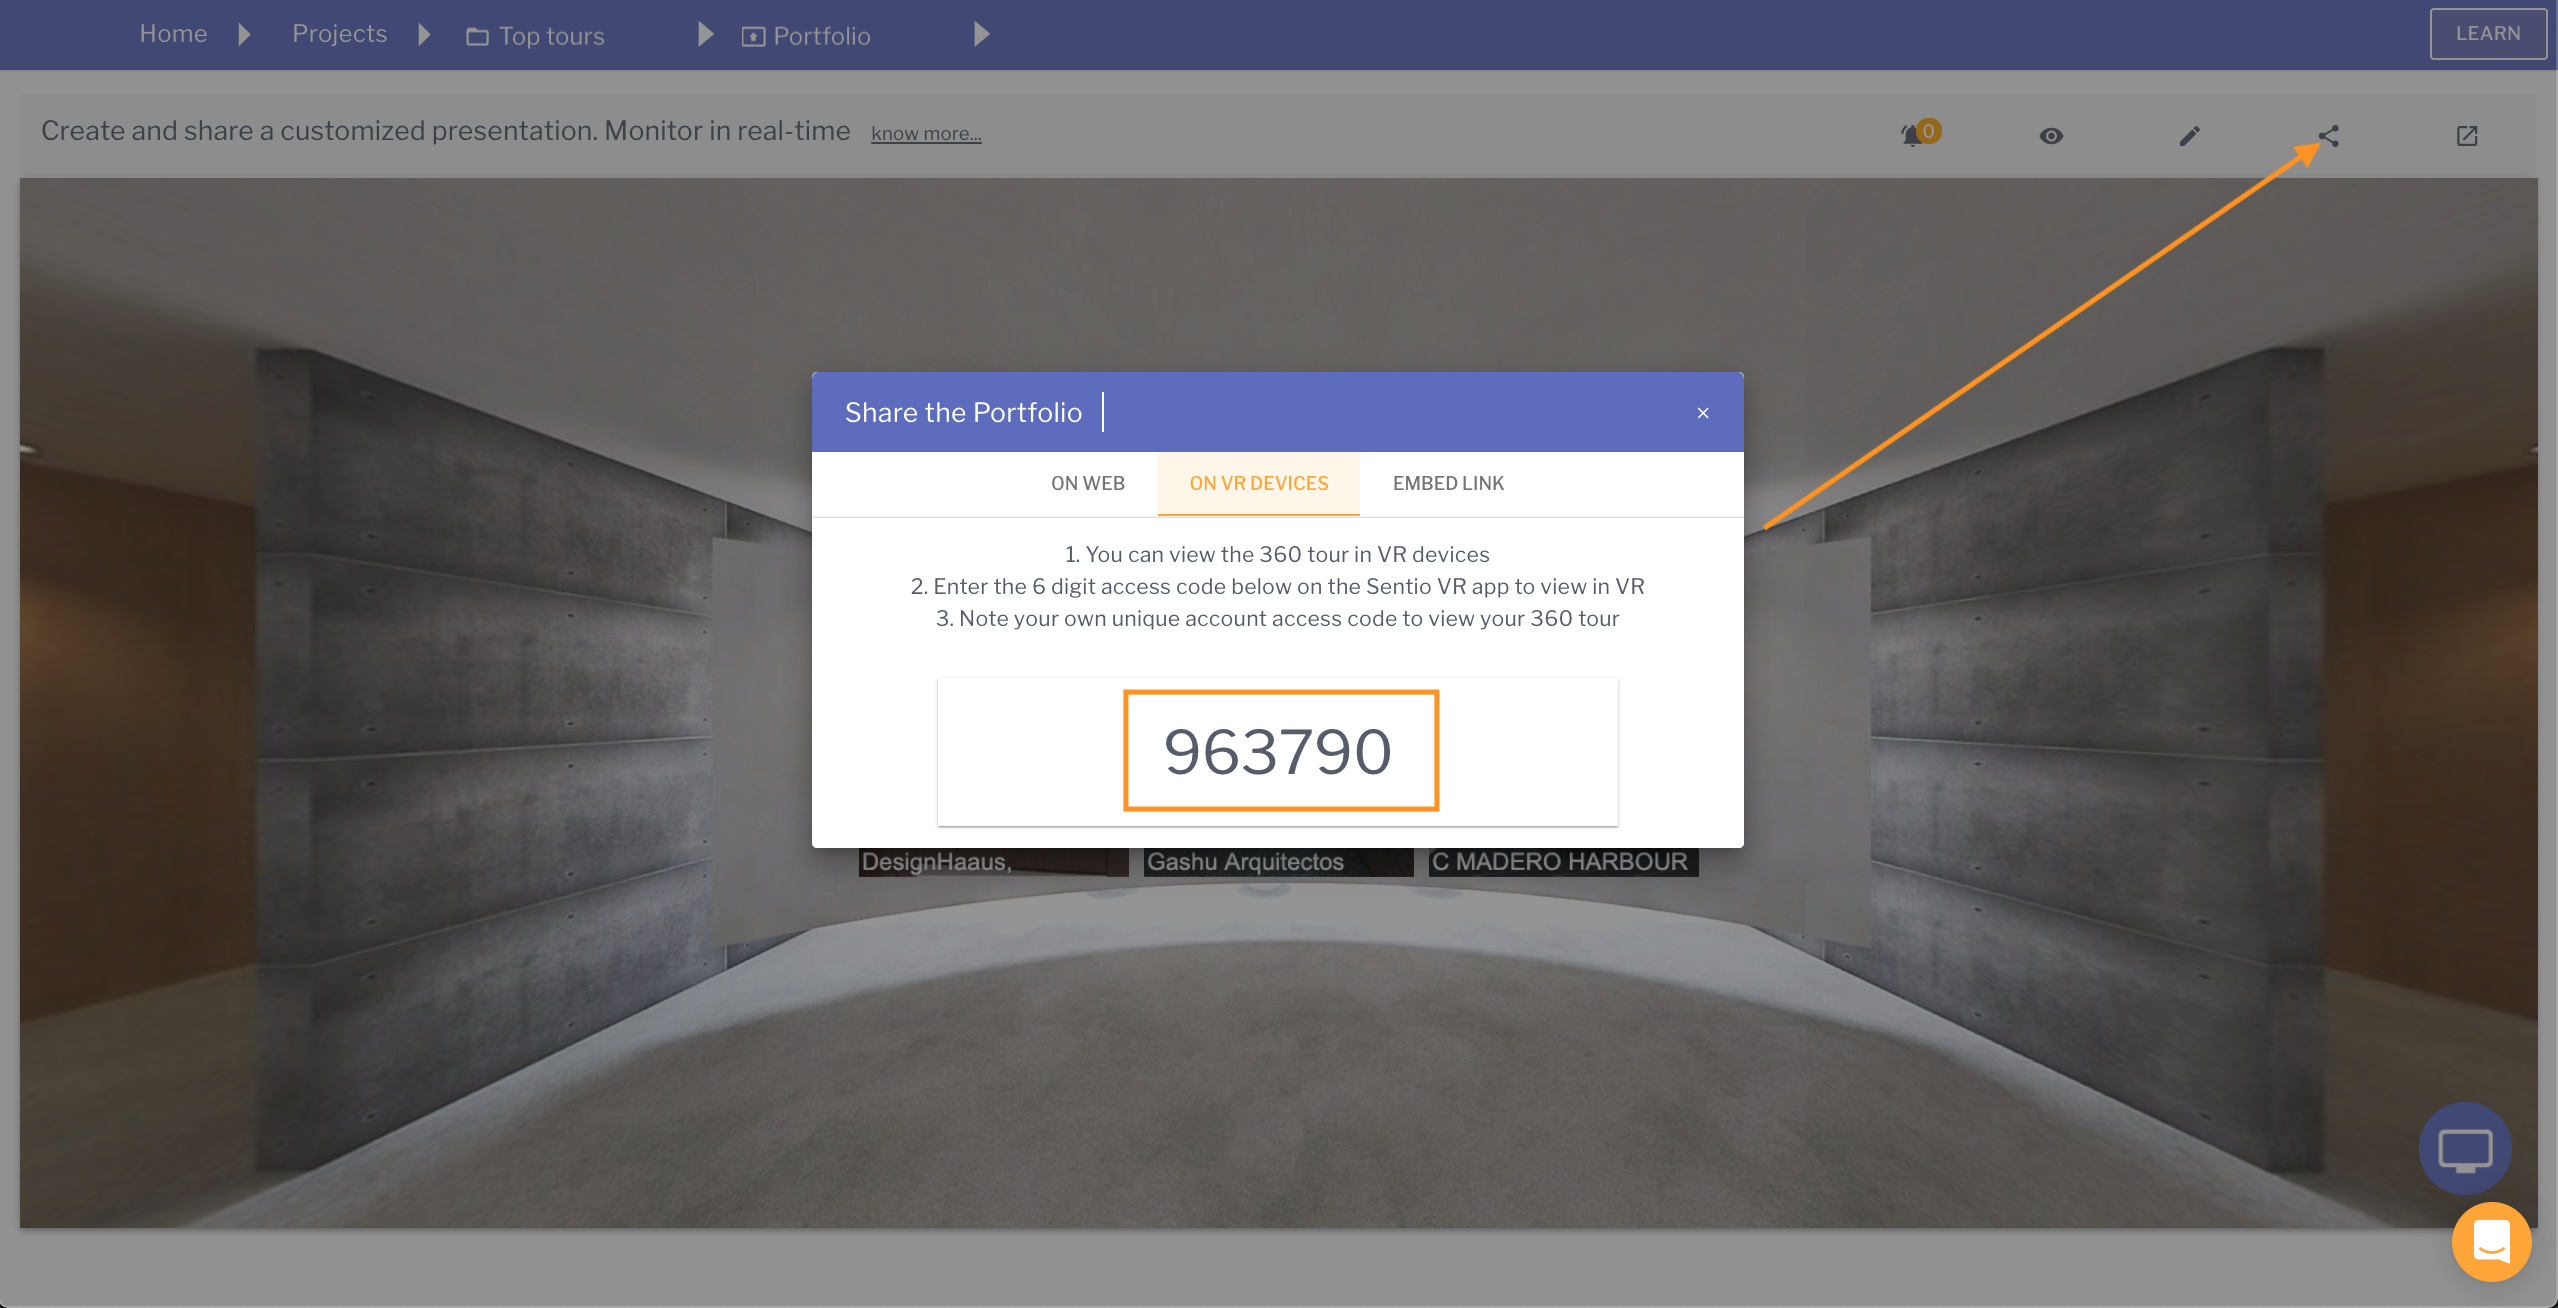2558x1308 pixels.
Task: Click the LEARN button
Action: coord(2487,34)
